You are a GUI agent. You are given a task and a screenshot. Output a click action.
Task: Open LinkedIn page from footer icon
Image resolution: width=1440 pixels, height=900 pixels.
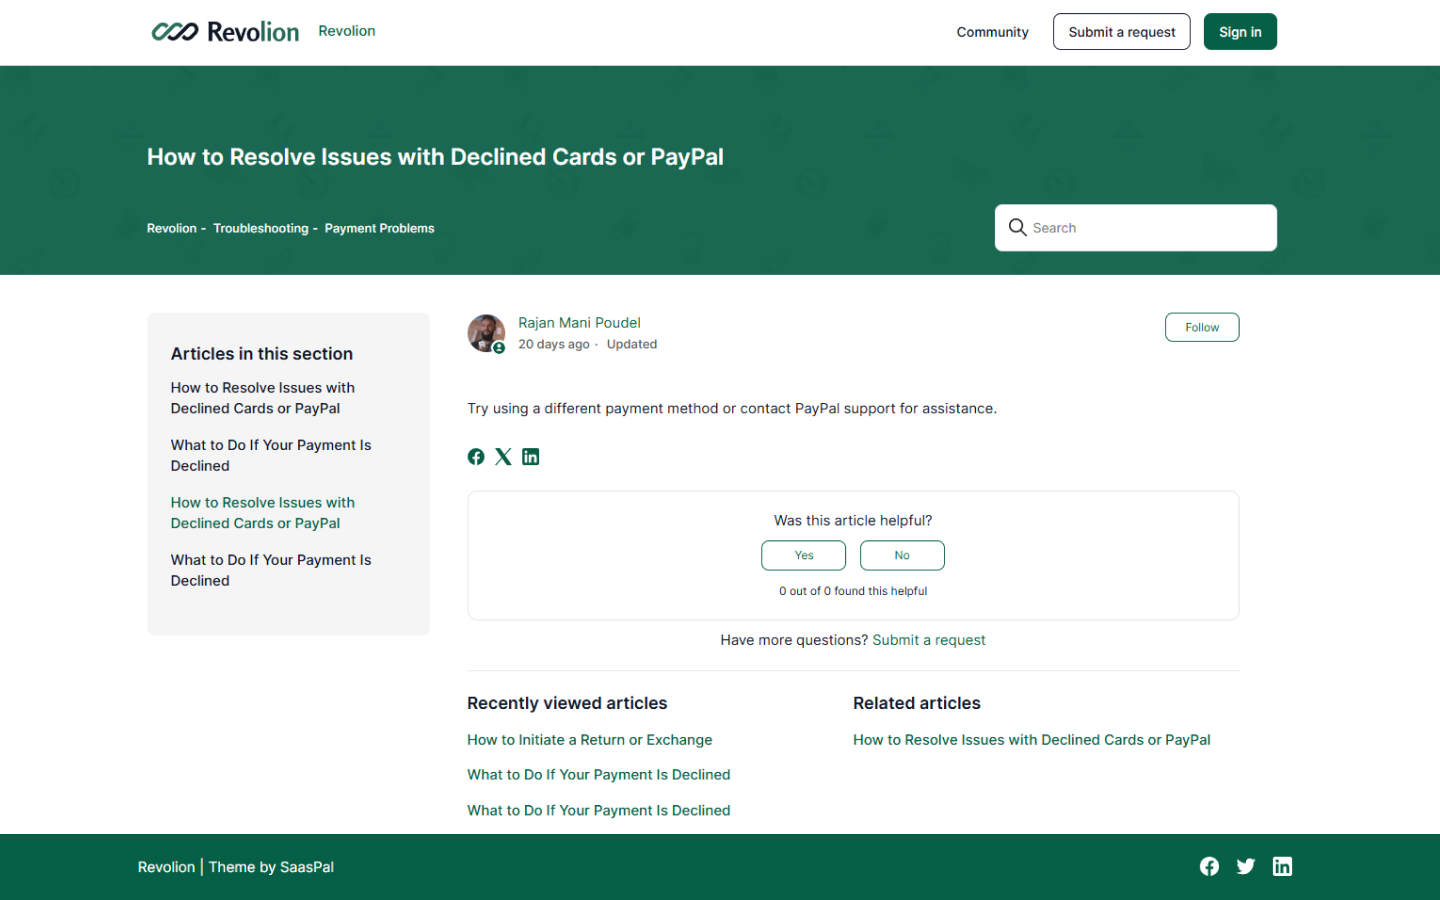[1282, 866]
